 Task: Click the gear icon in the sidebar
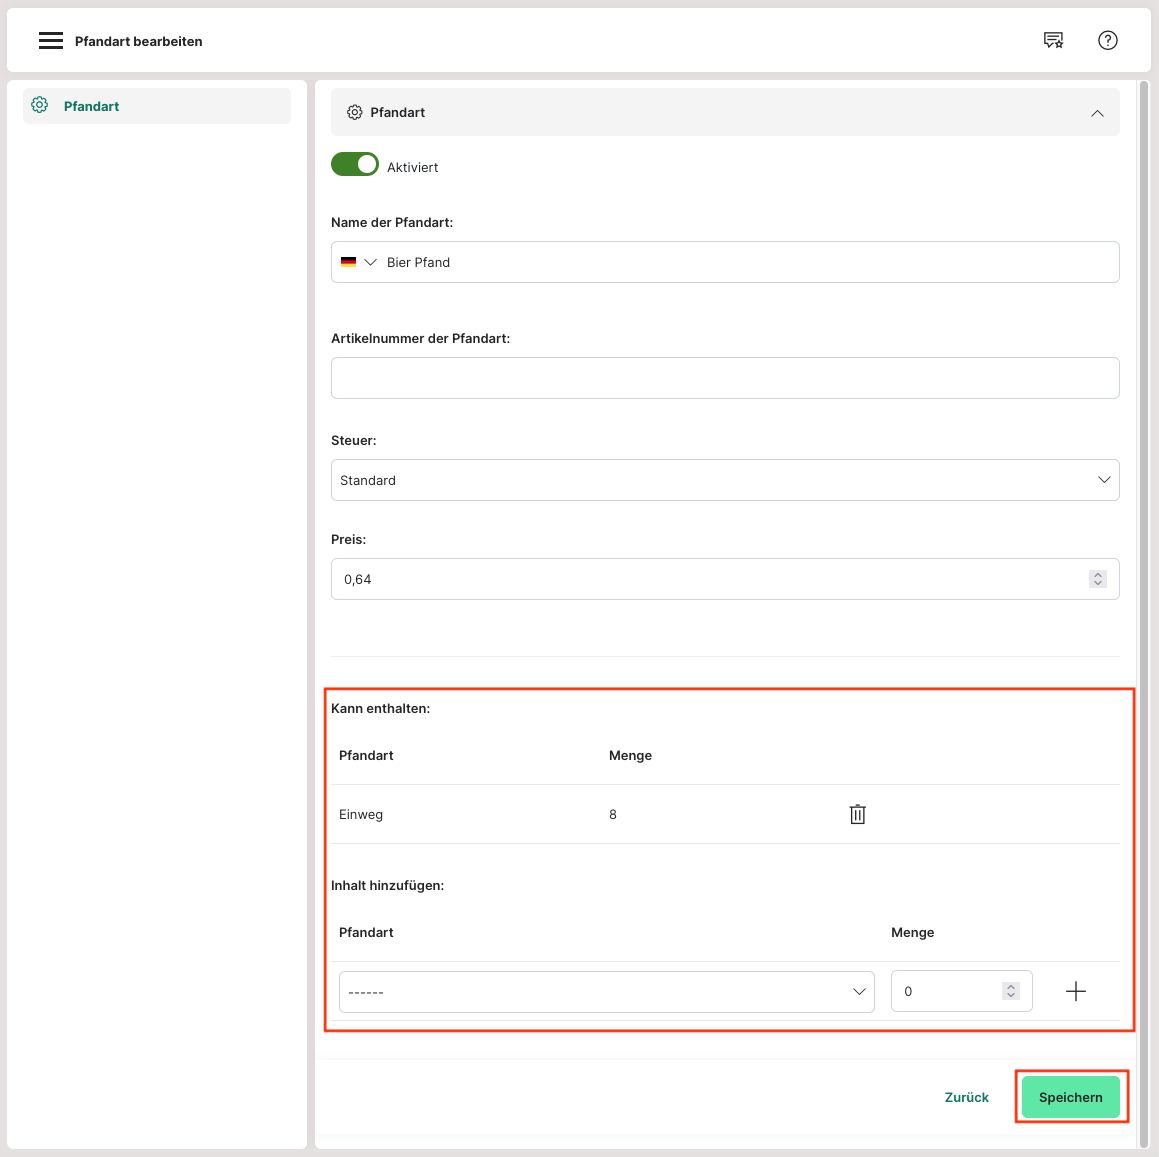point(40,105)
